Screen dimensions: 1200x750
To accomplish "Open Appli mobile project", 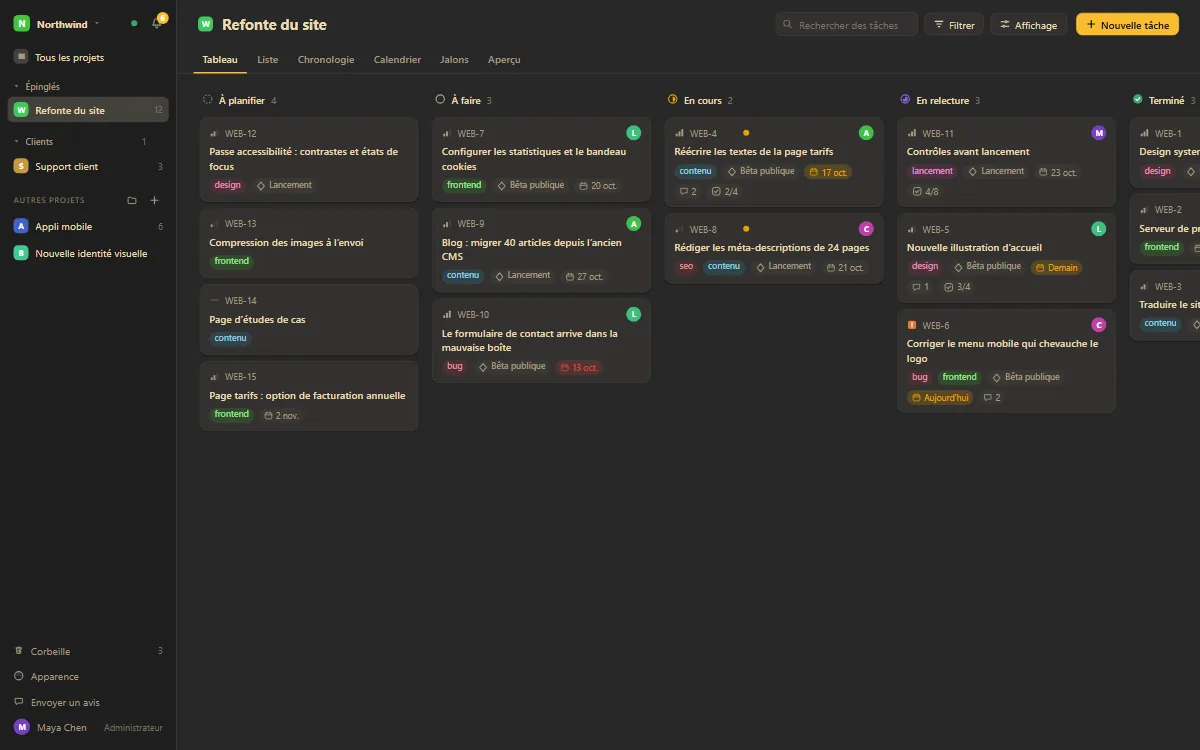I will (89, 226).
